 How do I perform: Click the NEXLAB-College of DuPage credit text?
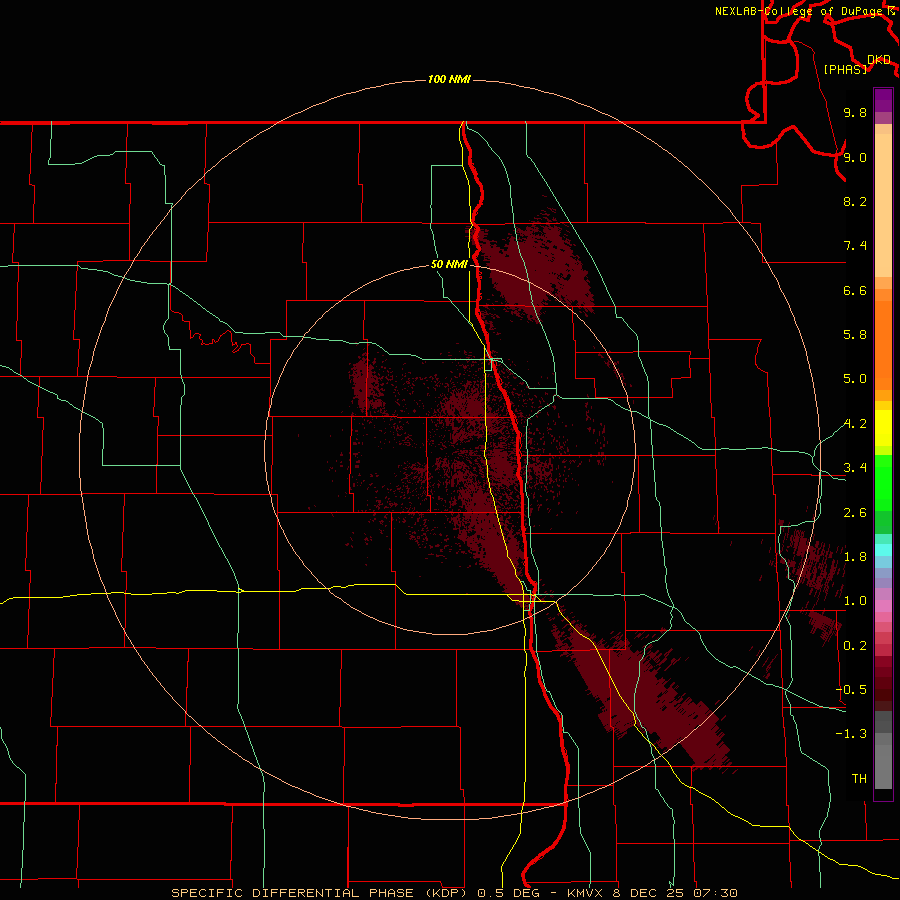(x=799, y=11)
